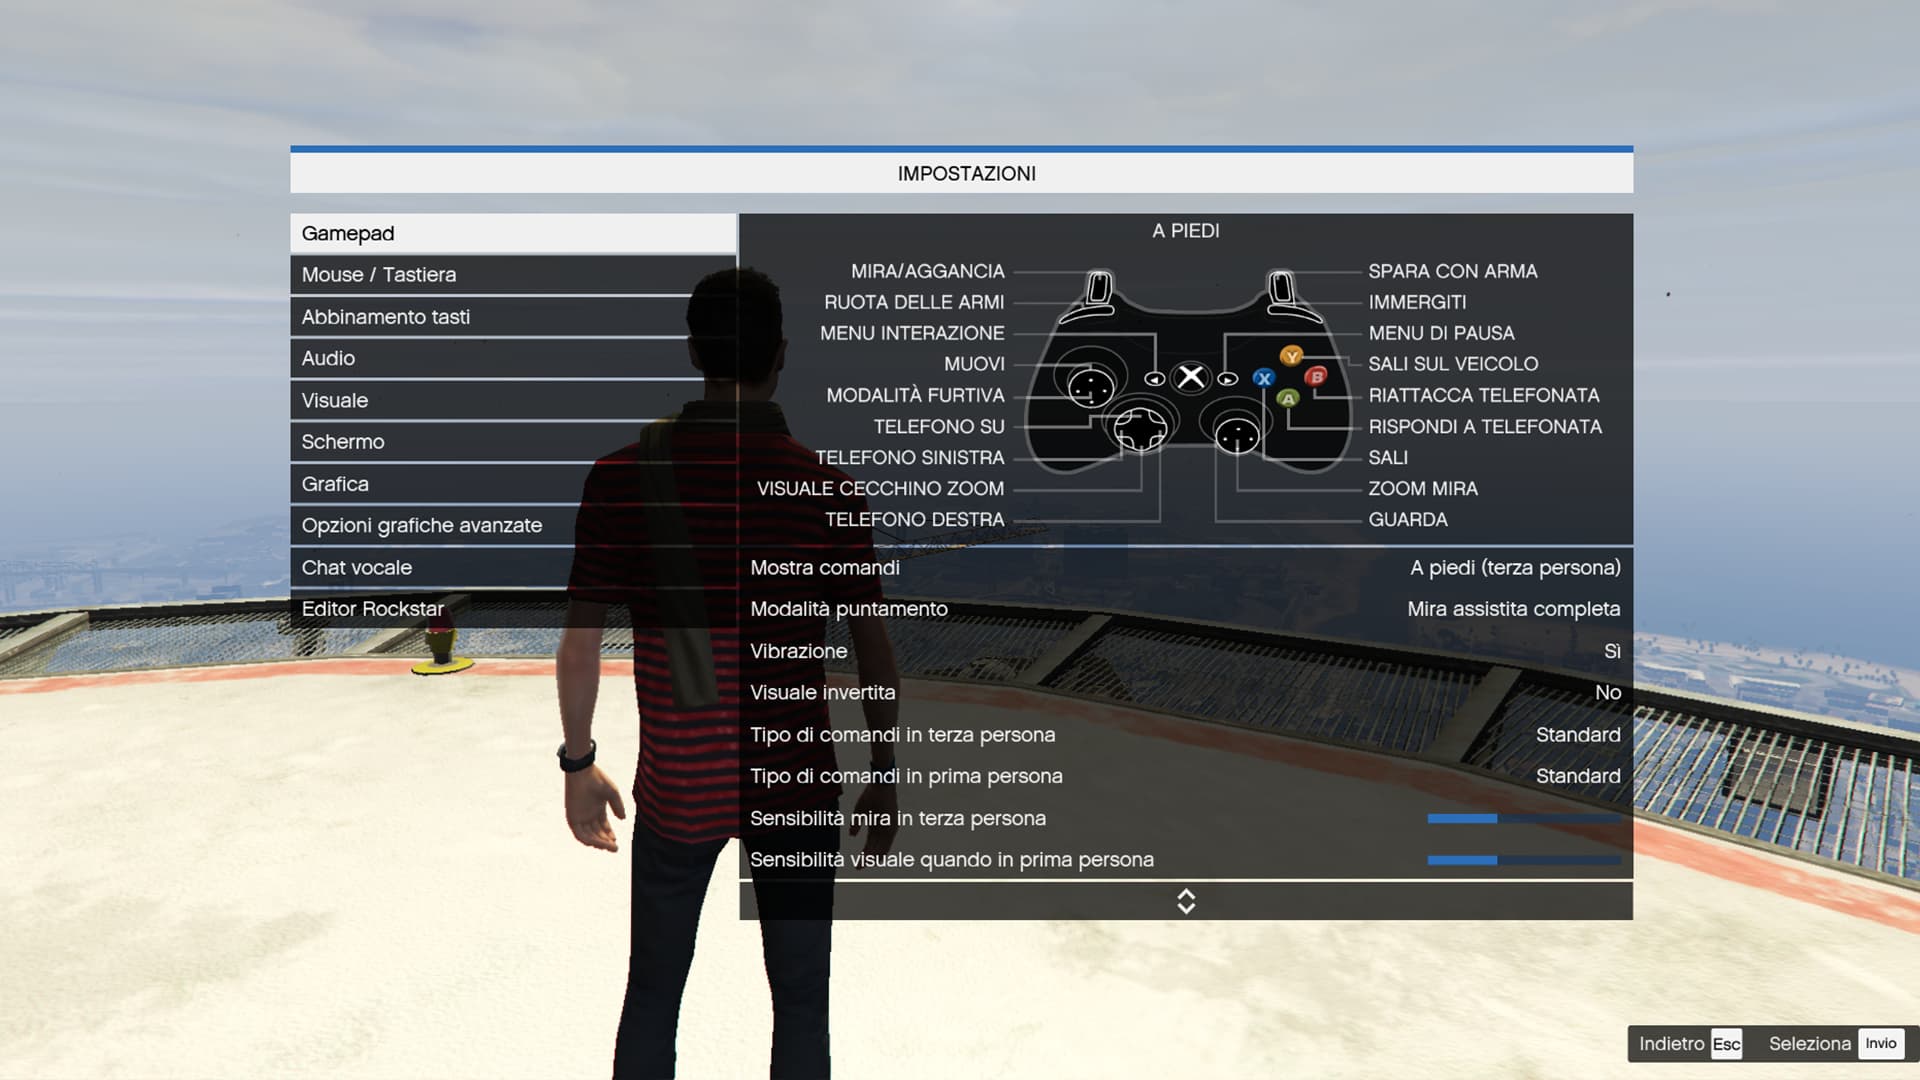Click the red B button on the controller

pos(1316,376)
